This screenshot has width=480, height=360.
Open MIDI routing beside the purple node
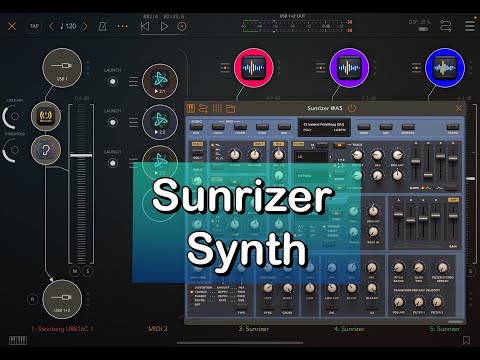[x=321, y=68]
